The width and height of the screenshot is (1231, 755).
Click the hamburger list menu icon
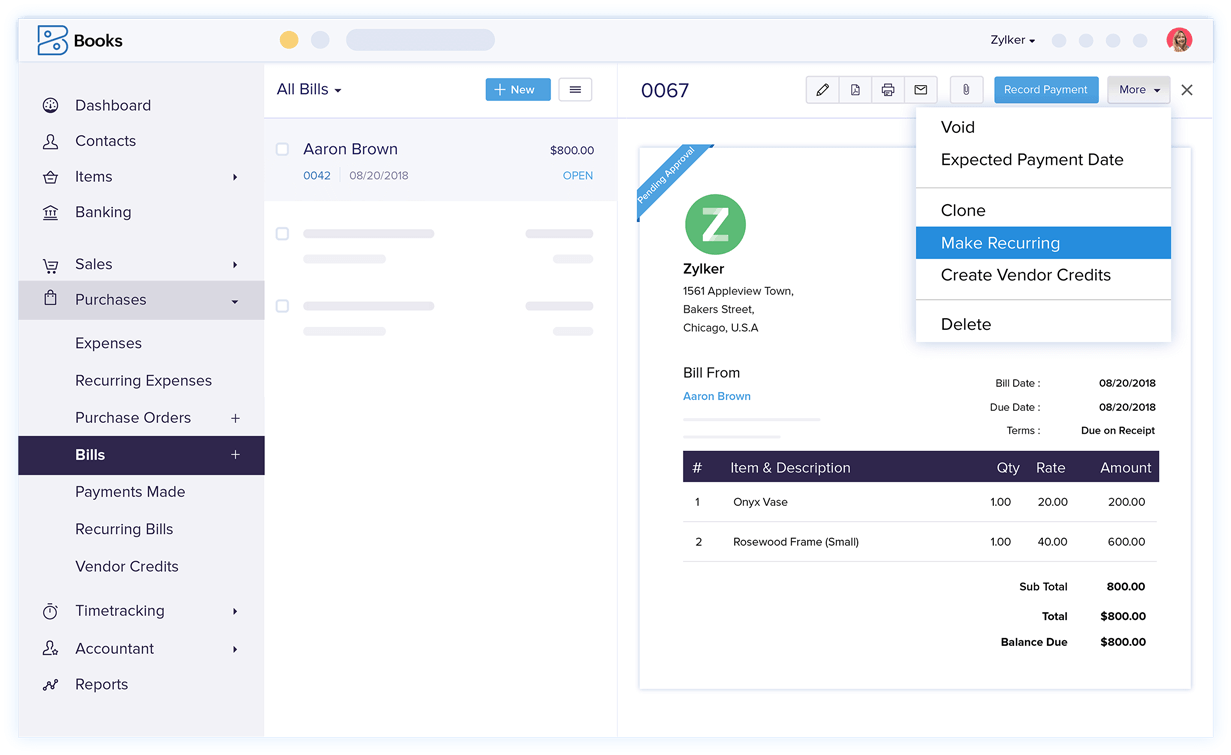[x=575, y=90]
